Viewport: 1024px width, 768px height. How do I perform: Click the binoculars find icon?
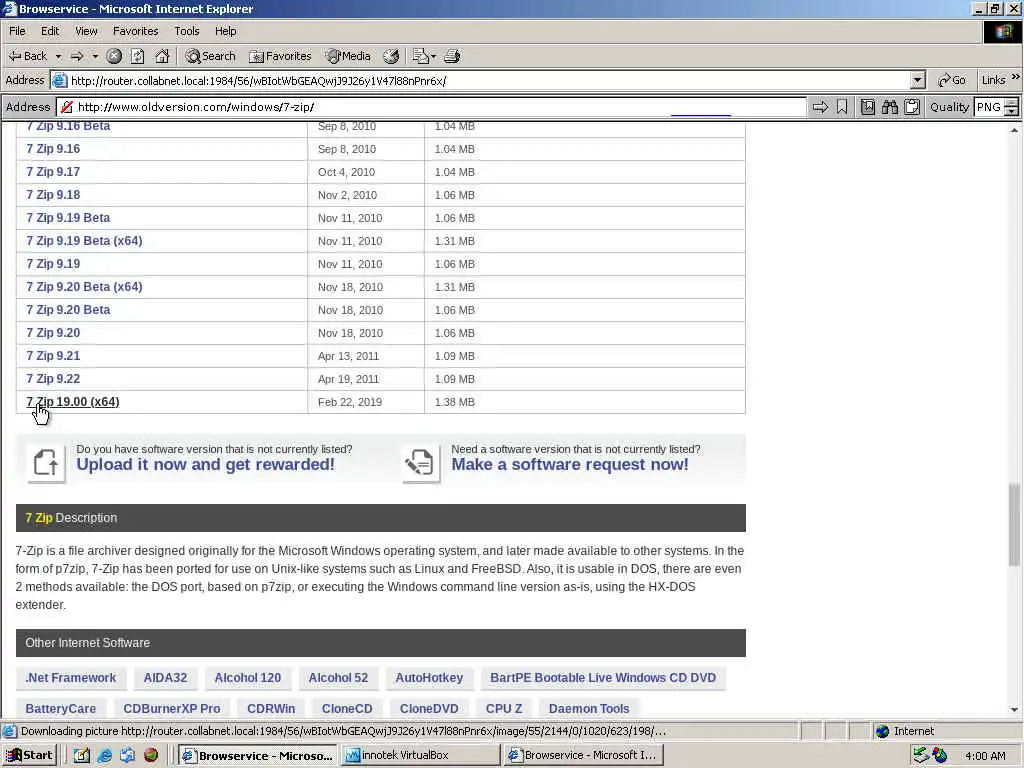(889, 107)
